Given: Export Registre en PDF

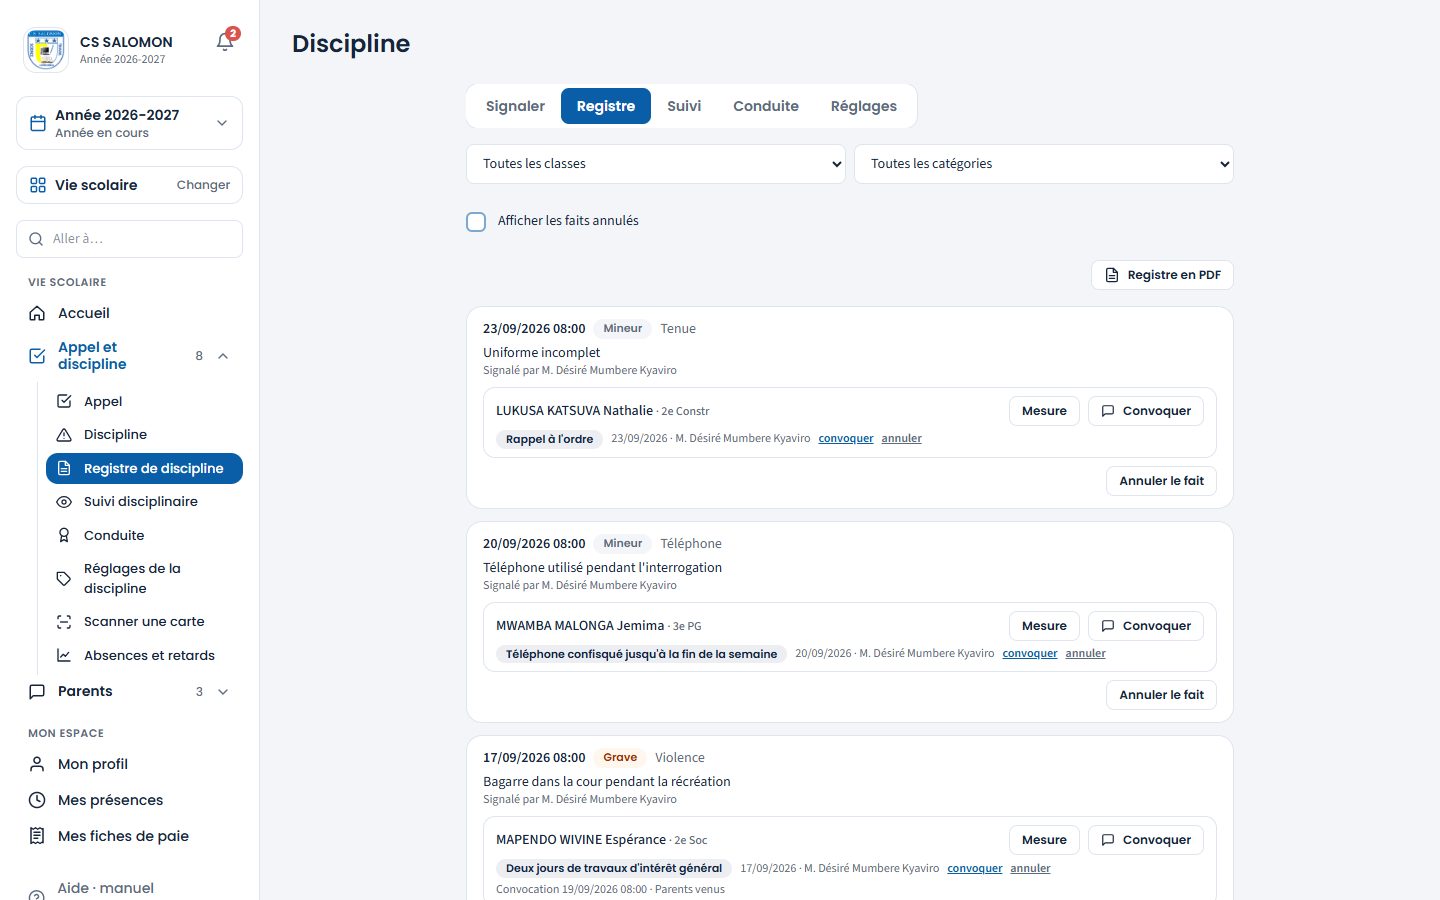Looking at the screenshot, I should [1162, 275].
